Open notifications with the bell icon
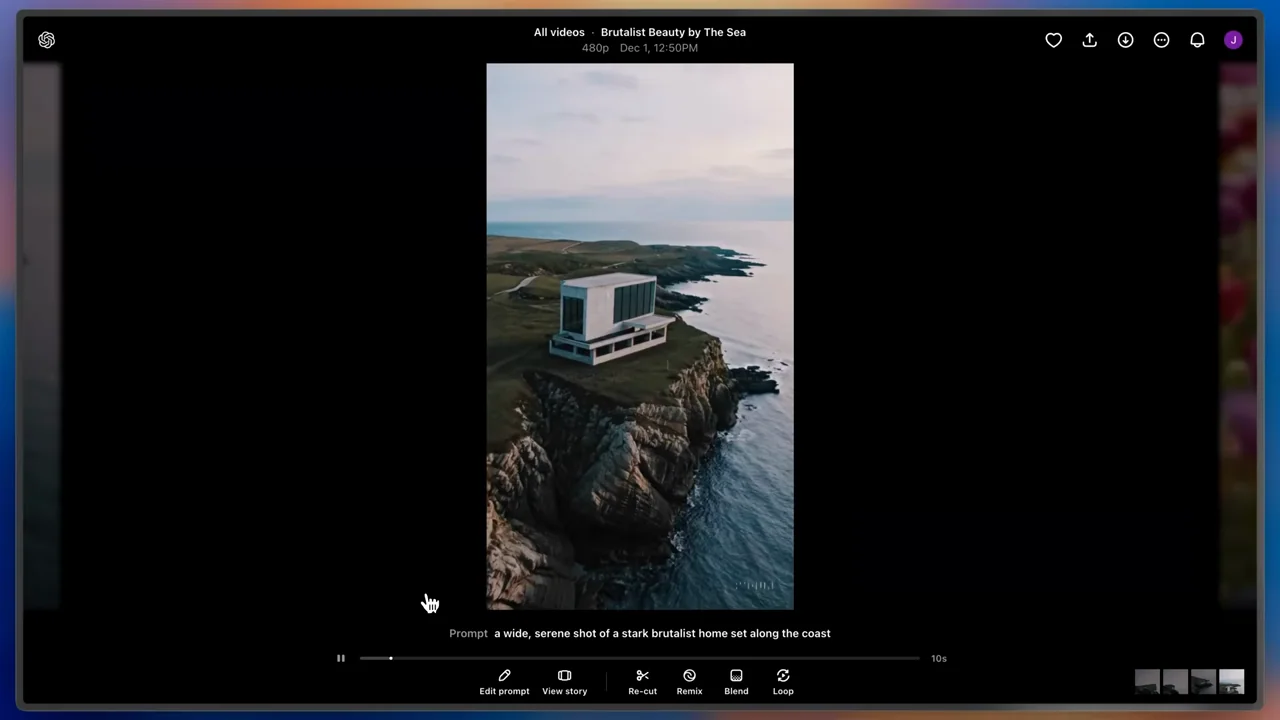Screen dimensions: 1280x720 (x=1197, y=40)
